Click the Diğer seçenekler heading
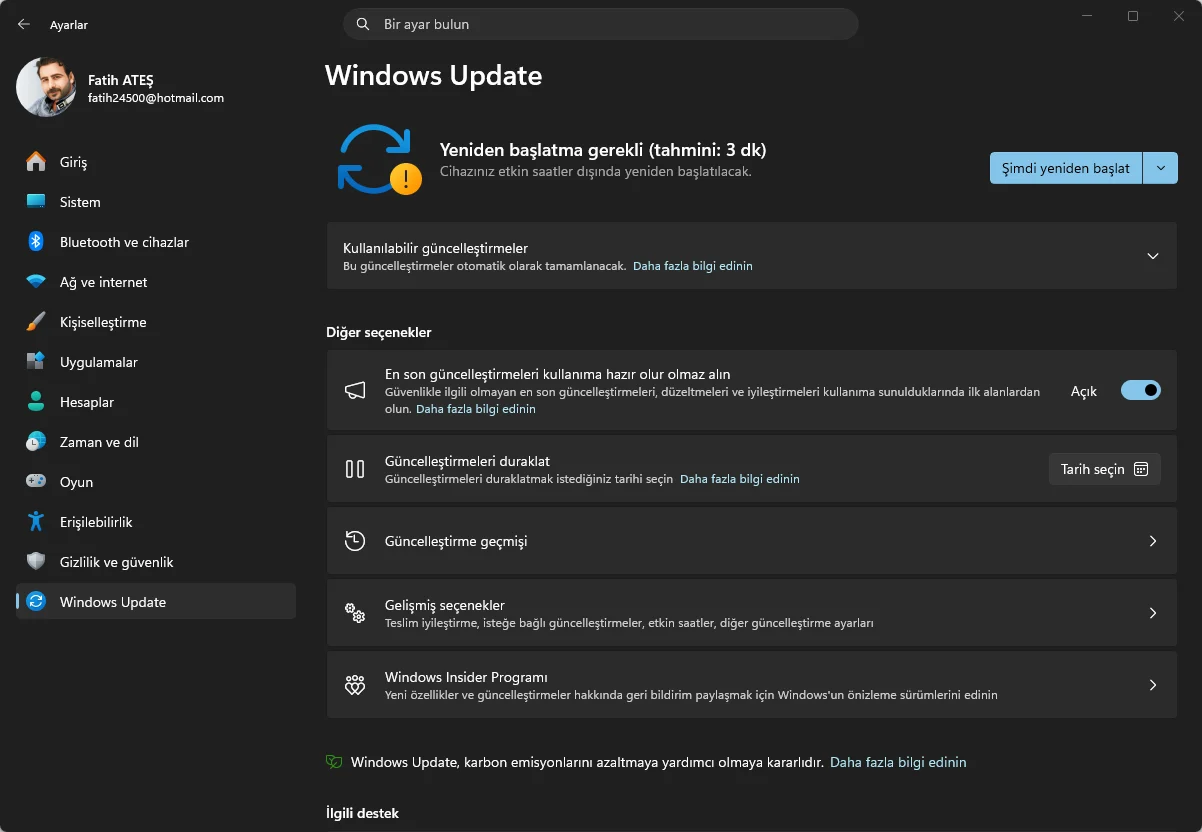The image size is (1202, 832). tap(379, 332)
